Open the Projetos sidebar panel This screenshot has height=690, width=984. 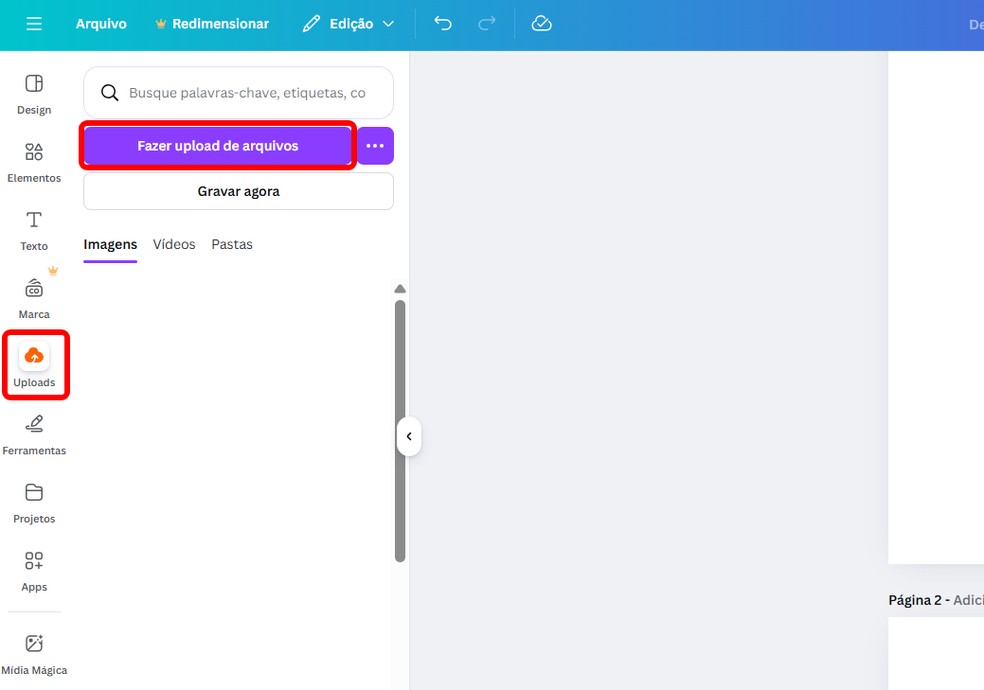click(x=34, y=504)
